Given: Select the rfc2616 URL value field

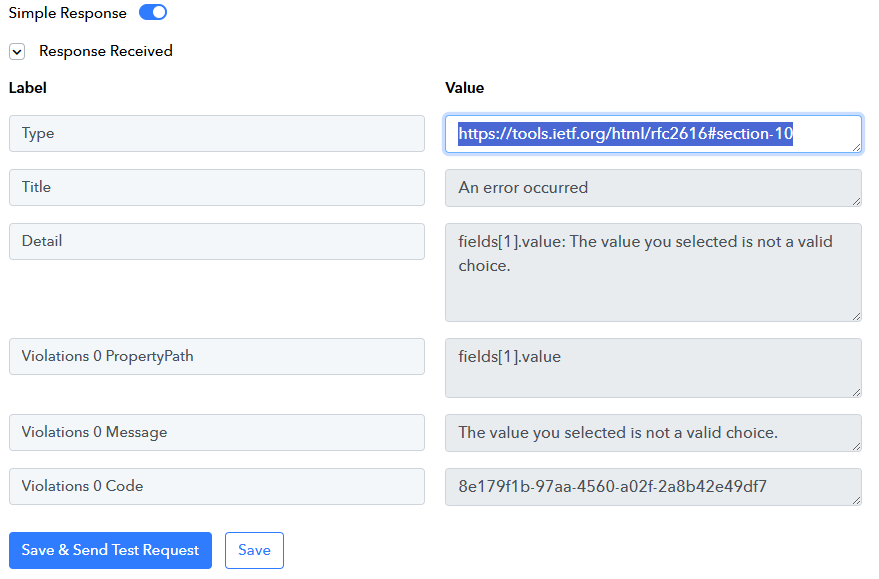Looking at the screenshot, I should (653, 134).
